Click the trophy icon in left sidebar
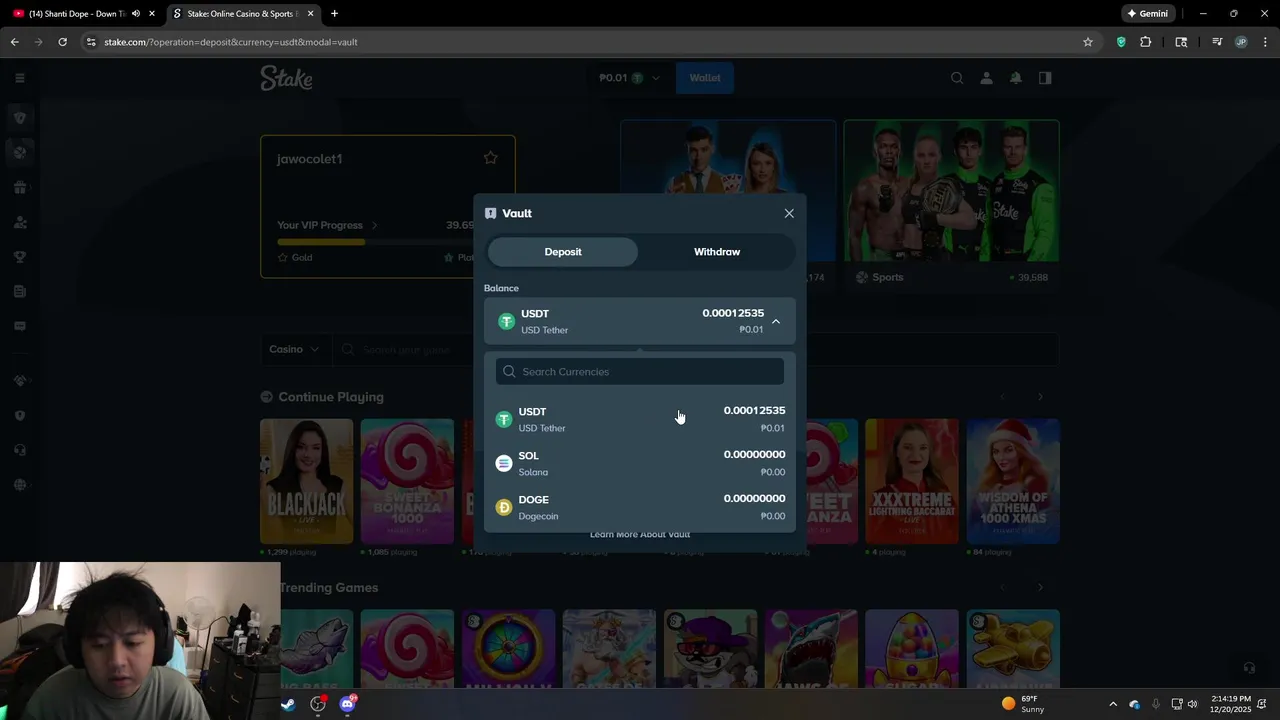 click(19, 257)
